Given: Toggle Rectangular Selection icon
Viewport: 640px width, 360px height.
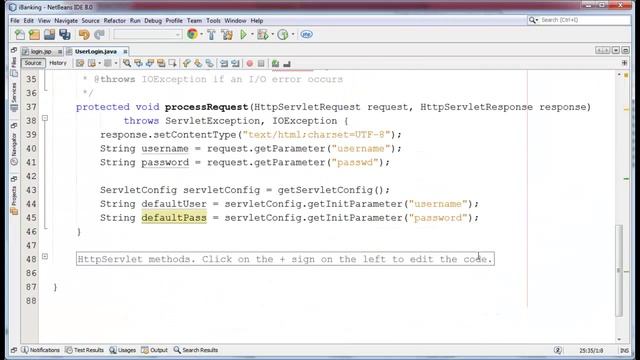Looking at the screenshot, I should (x=172, y=63).
